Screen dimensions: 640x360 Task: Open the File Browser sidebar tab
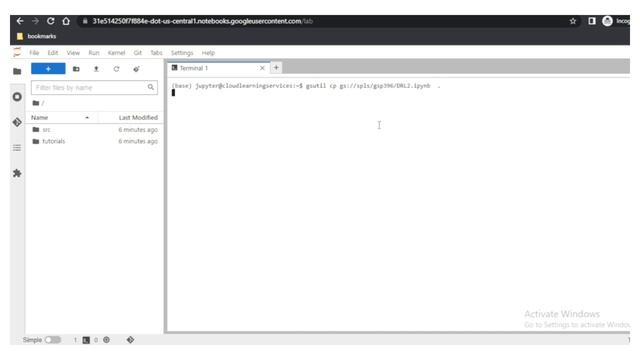click(17, 71)
